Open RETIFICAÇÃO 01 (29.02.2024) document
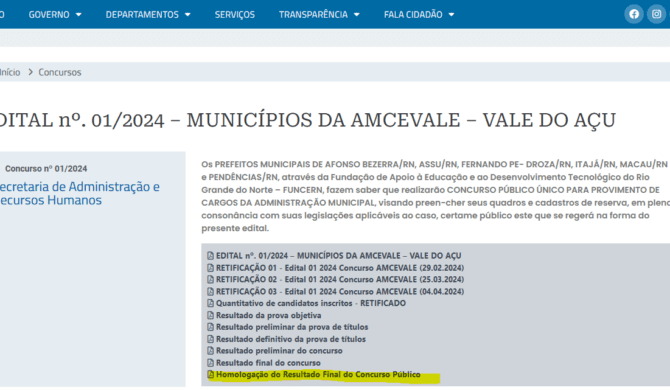 coord(340,268)
